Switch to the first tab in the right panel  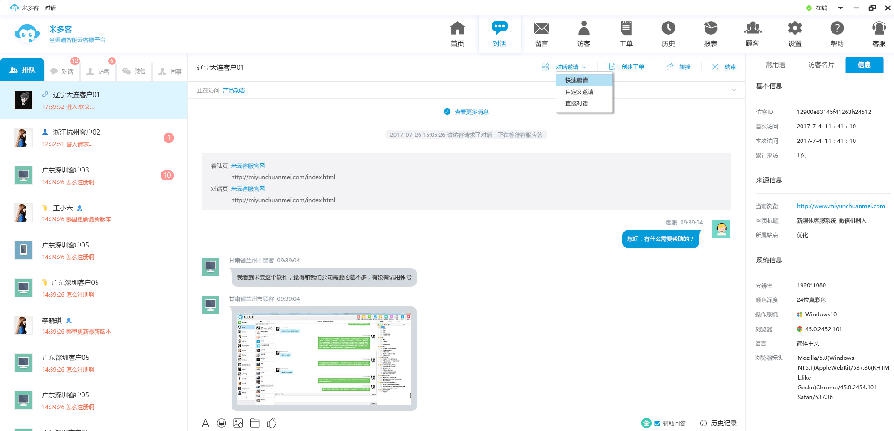775,66
